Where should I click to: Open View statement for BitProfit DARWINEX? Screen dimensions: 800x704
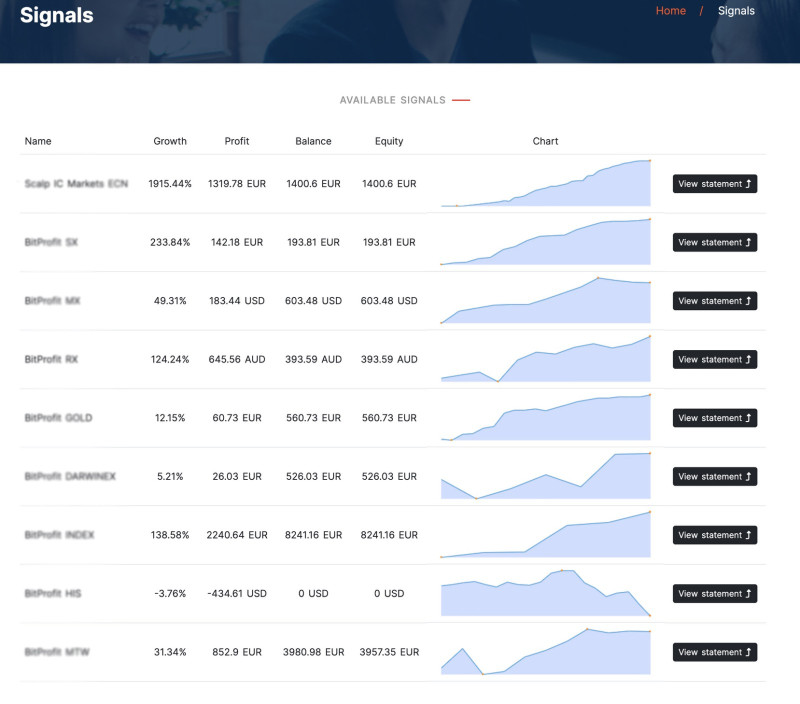[x=714, y=477]
